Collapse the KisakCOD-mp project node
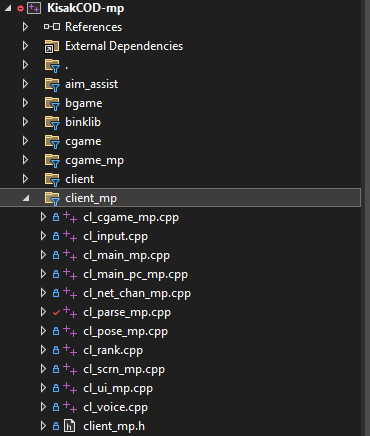 (x=8, y=8)
